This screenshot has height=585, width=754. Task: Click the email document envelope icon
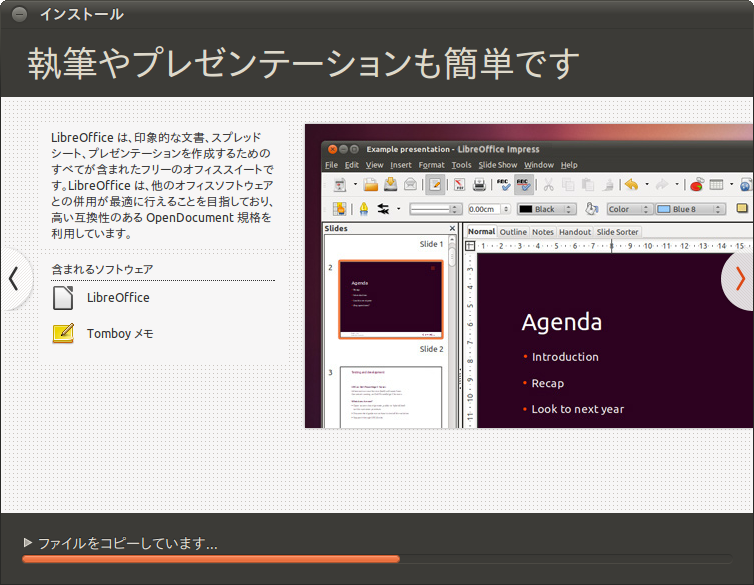pos(410,185)
